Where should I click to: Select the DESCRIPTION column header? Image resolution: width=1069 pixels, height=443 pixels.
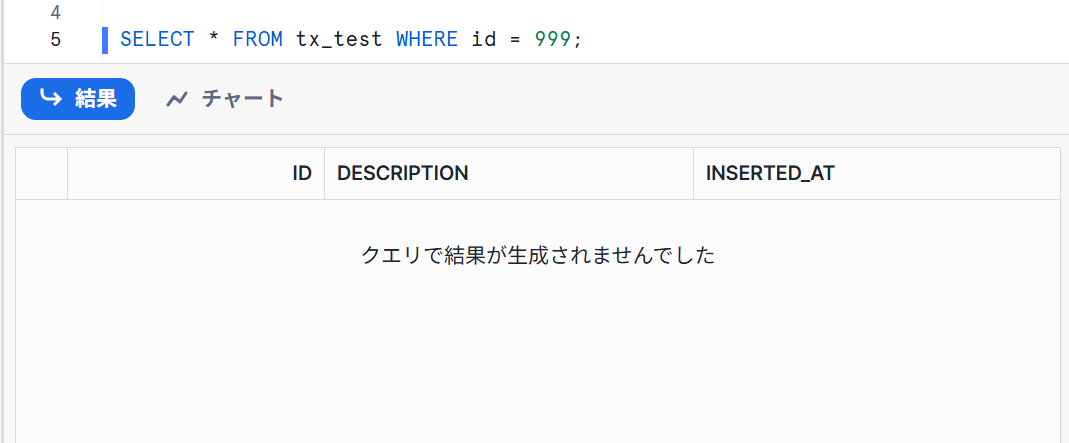click(x=403, y=173)
